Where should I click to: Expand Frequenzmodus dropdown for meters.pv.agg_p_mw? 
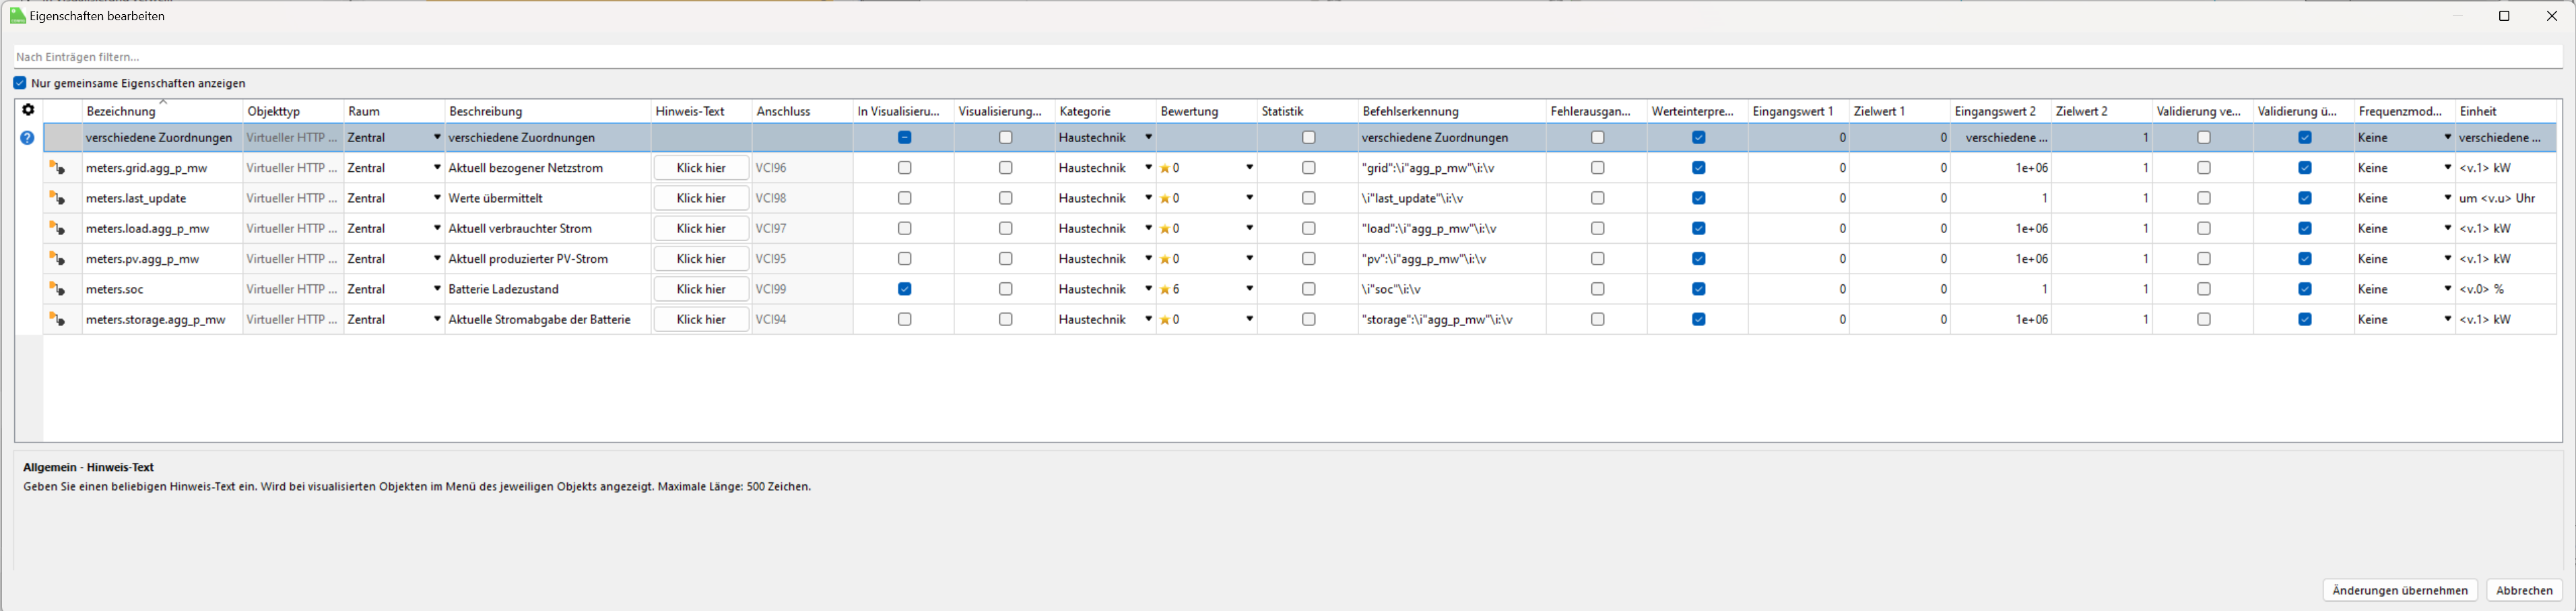point(2447,259)
